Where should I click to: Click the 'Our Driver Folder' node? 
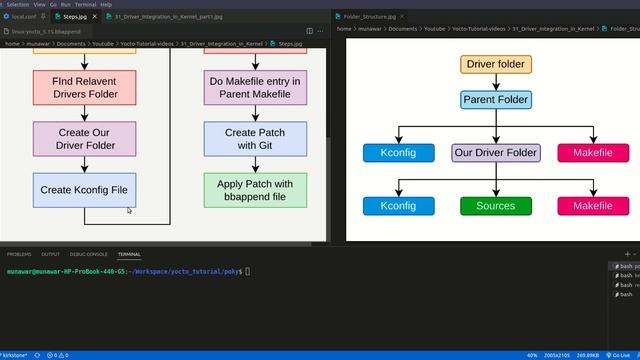click(x=496, y=153)
